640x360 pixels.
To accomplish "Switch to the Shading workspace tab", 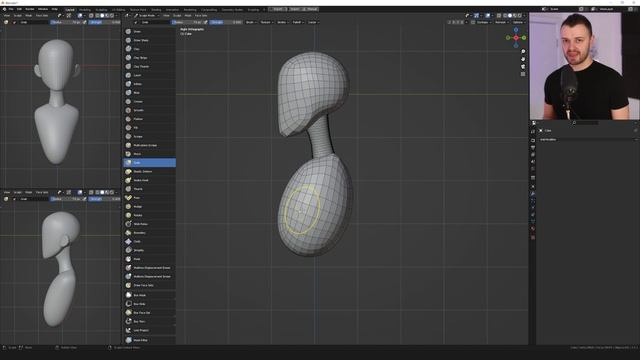I will (156, 9).
